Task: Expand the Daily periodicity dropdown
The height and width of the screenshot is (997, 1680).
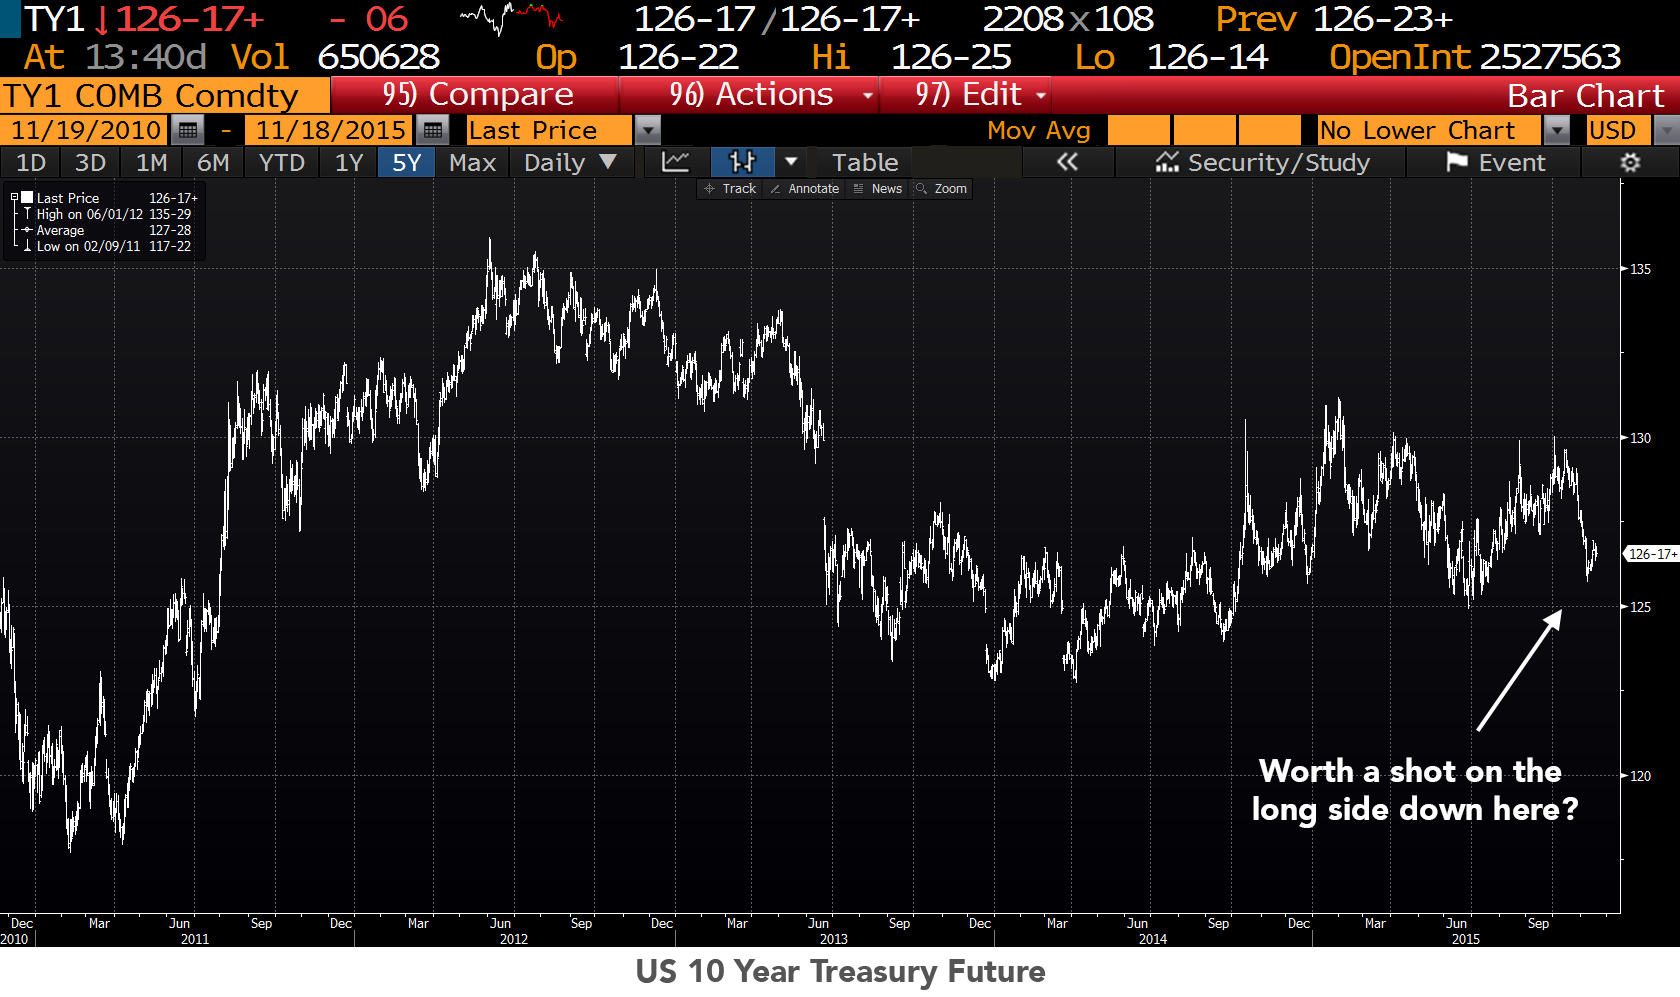Action: click(570, 162)
